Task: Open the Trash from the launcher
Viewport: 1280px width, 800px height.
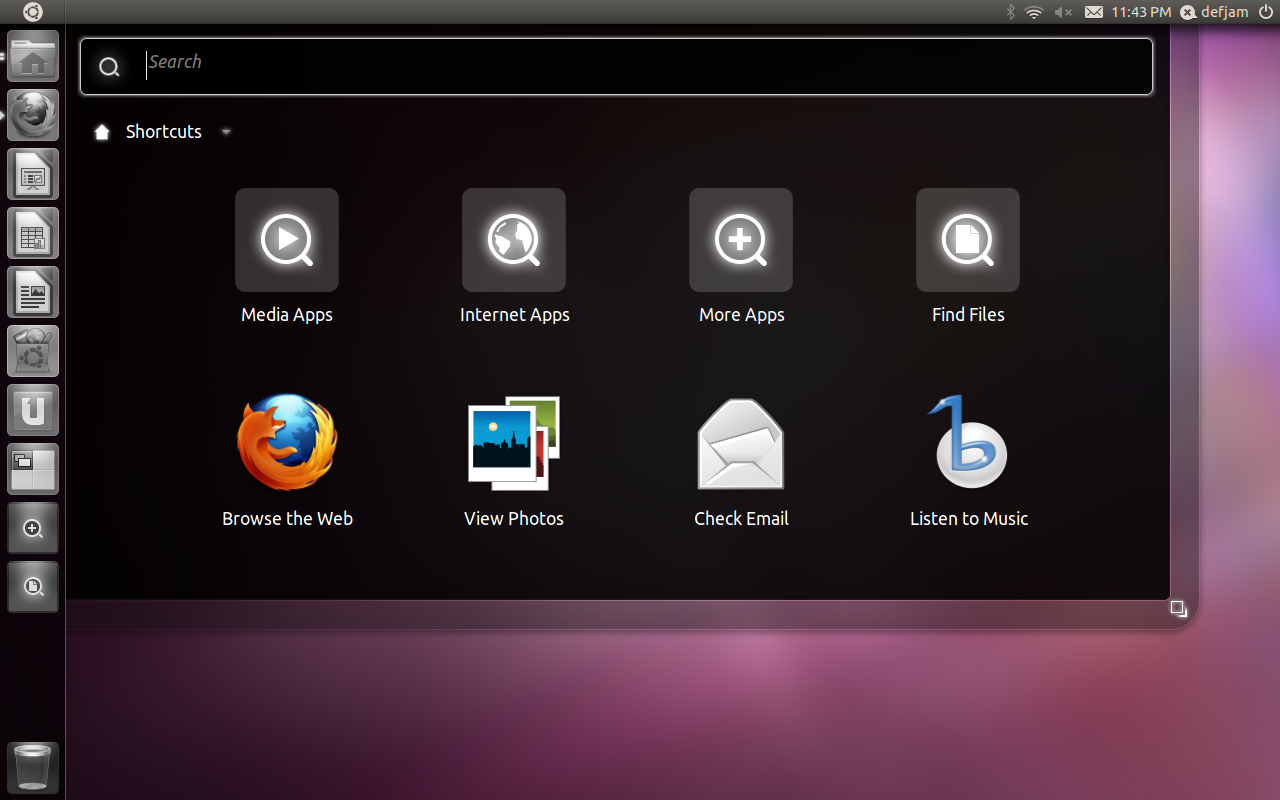Action: [x=33, y=768]
